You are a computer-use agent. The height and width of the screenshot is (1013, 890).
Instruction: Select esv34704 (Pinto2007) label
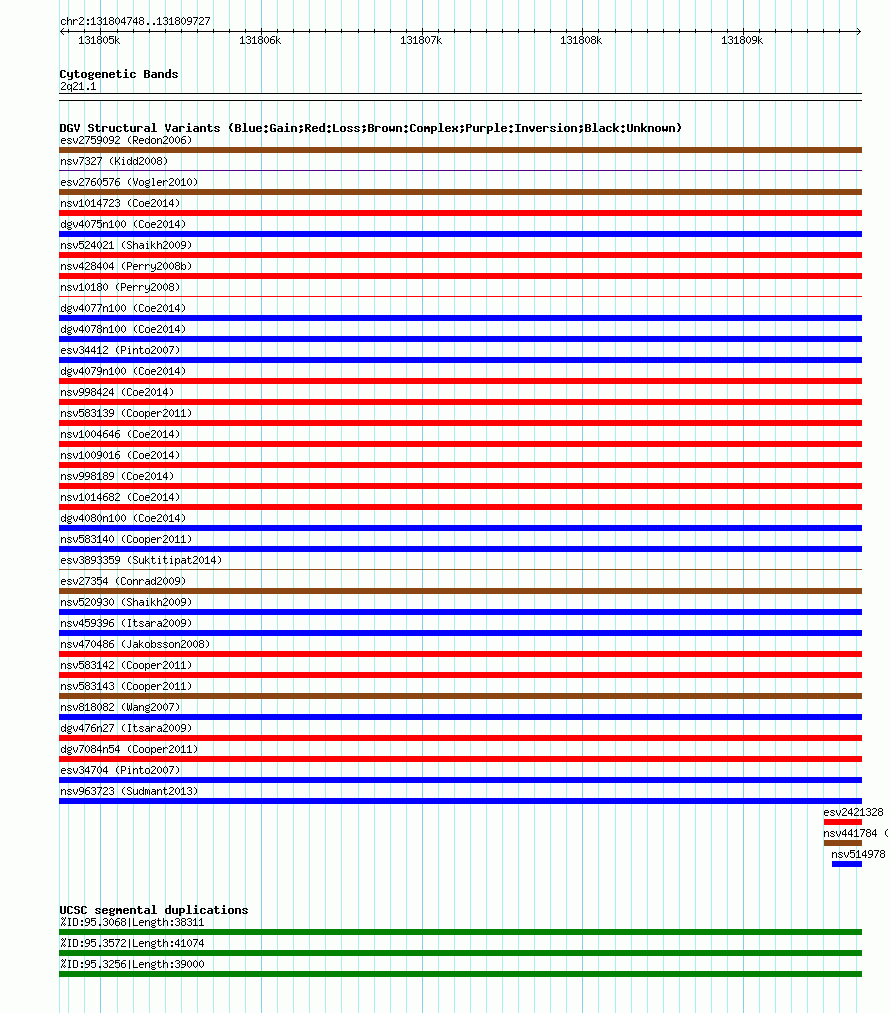tap(120, 770)
